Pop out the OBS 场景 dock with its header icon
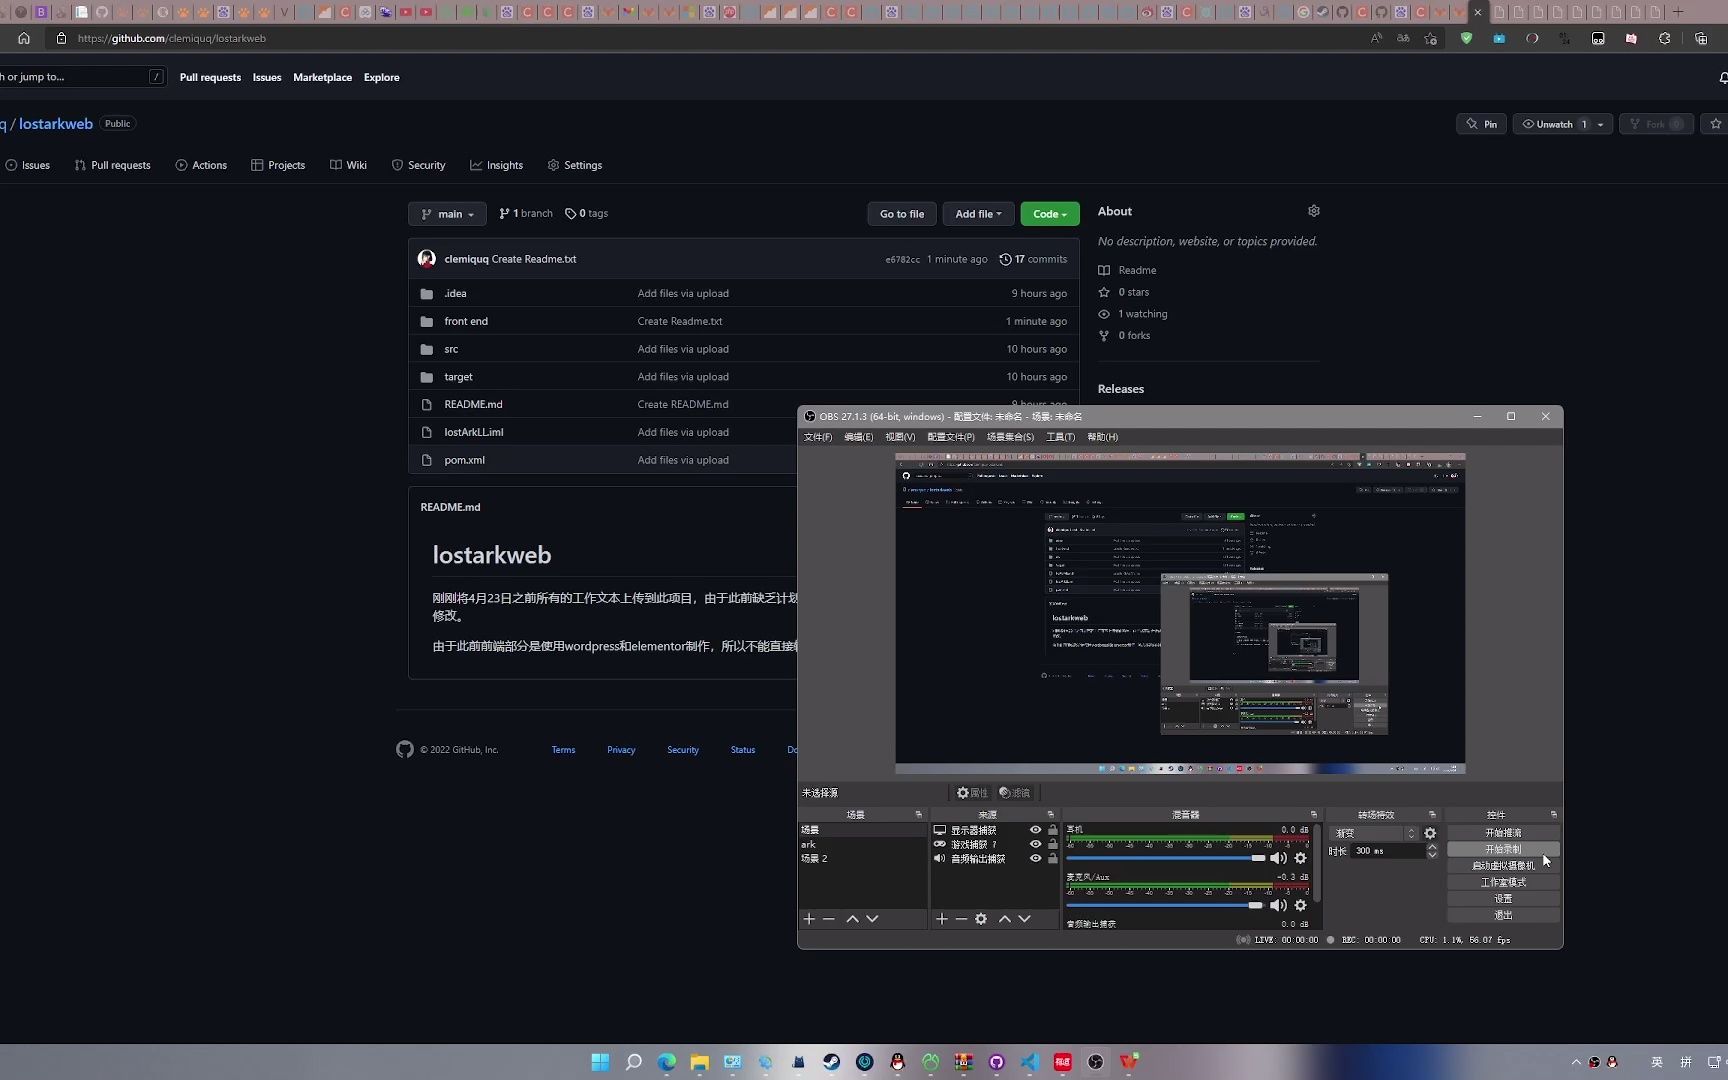This screenshot has width=1728, height=1080. click(x=919, y=815)
